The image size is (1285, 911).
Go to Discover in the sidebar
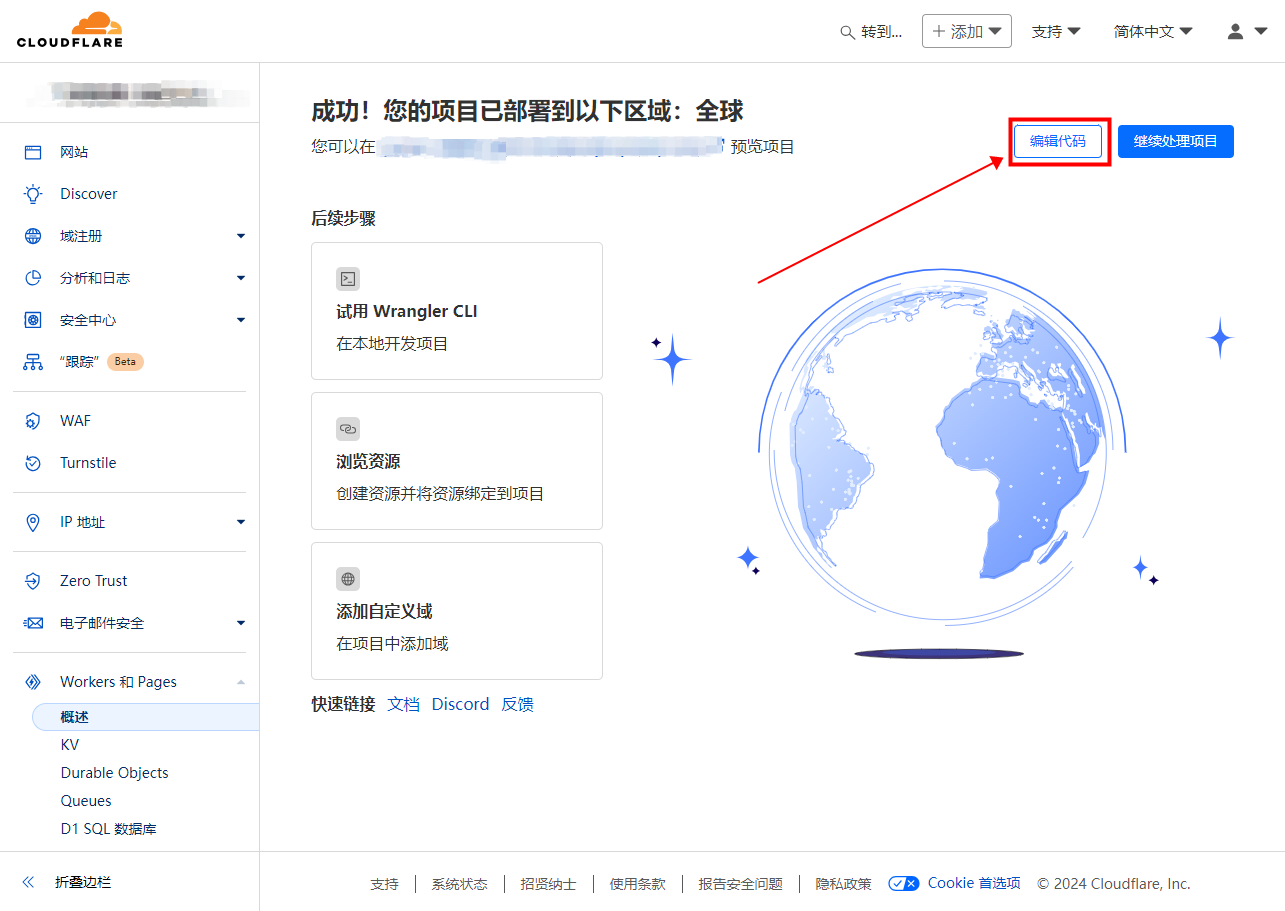pyautogui.click(x=89, y=194)
